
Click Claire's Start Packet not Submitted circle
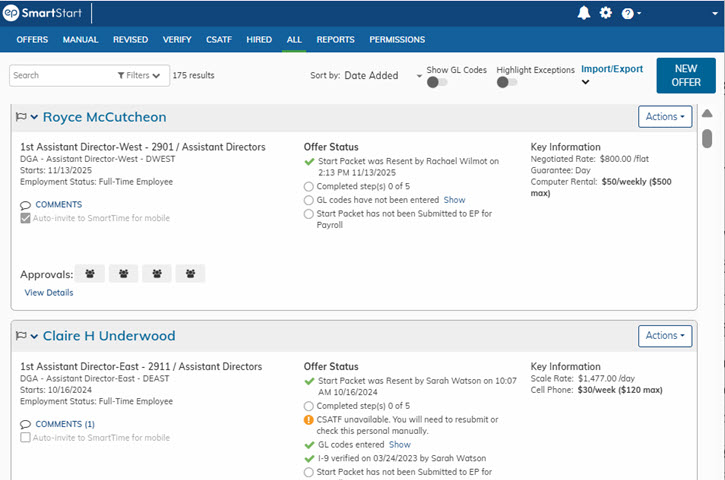[308, 472]
